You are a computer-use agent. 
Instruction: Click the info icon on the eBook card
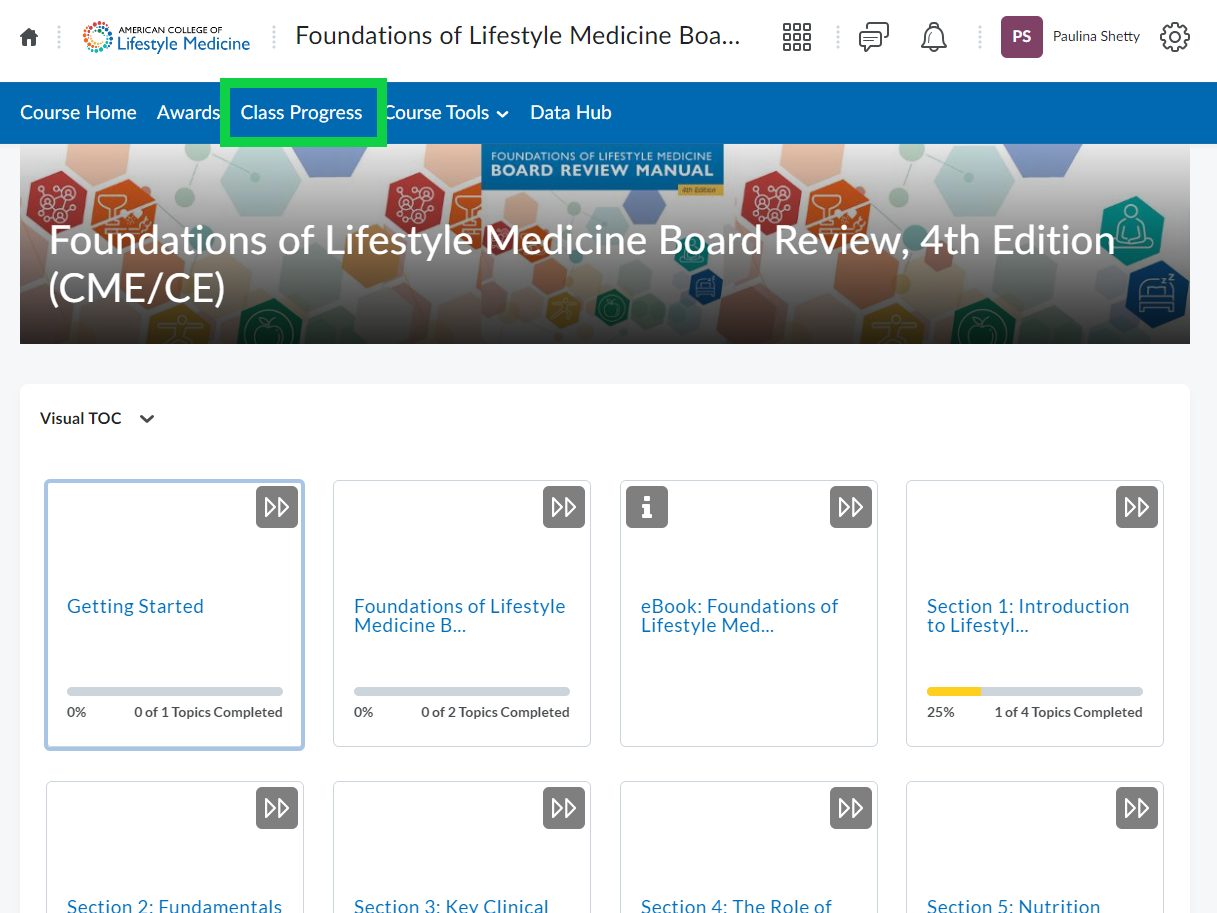point(647,507)
